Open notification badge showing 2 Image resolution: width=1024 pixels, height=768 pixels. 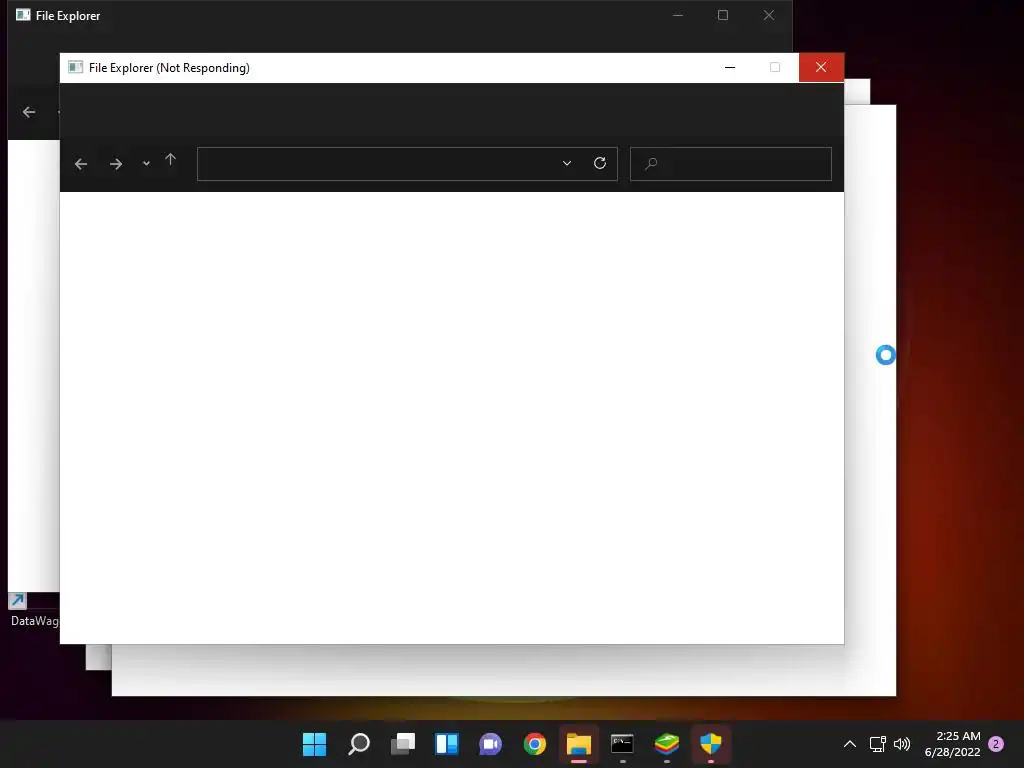coord(996,744)
